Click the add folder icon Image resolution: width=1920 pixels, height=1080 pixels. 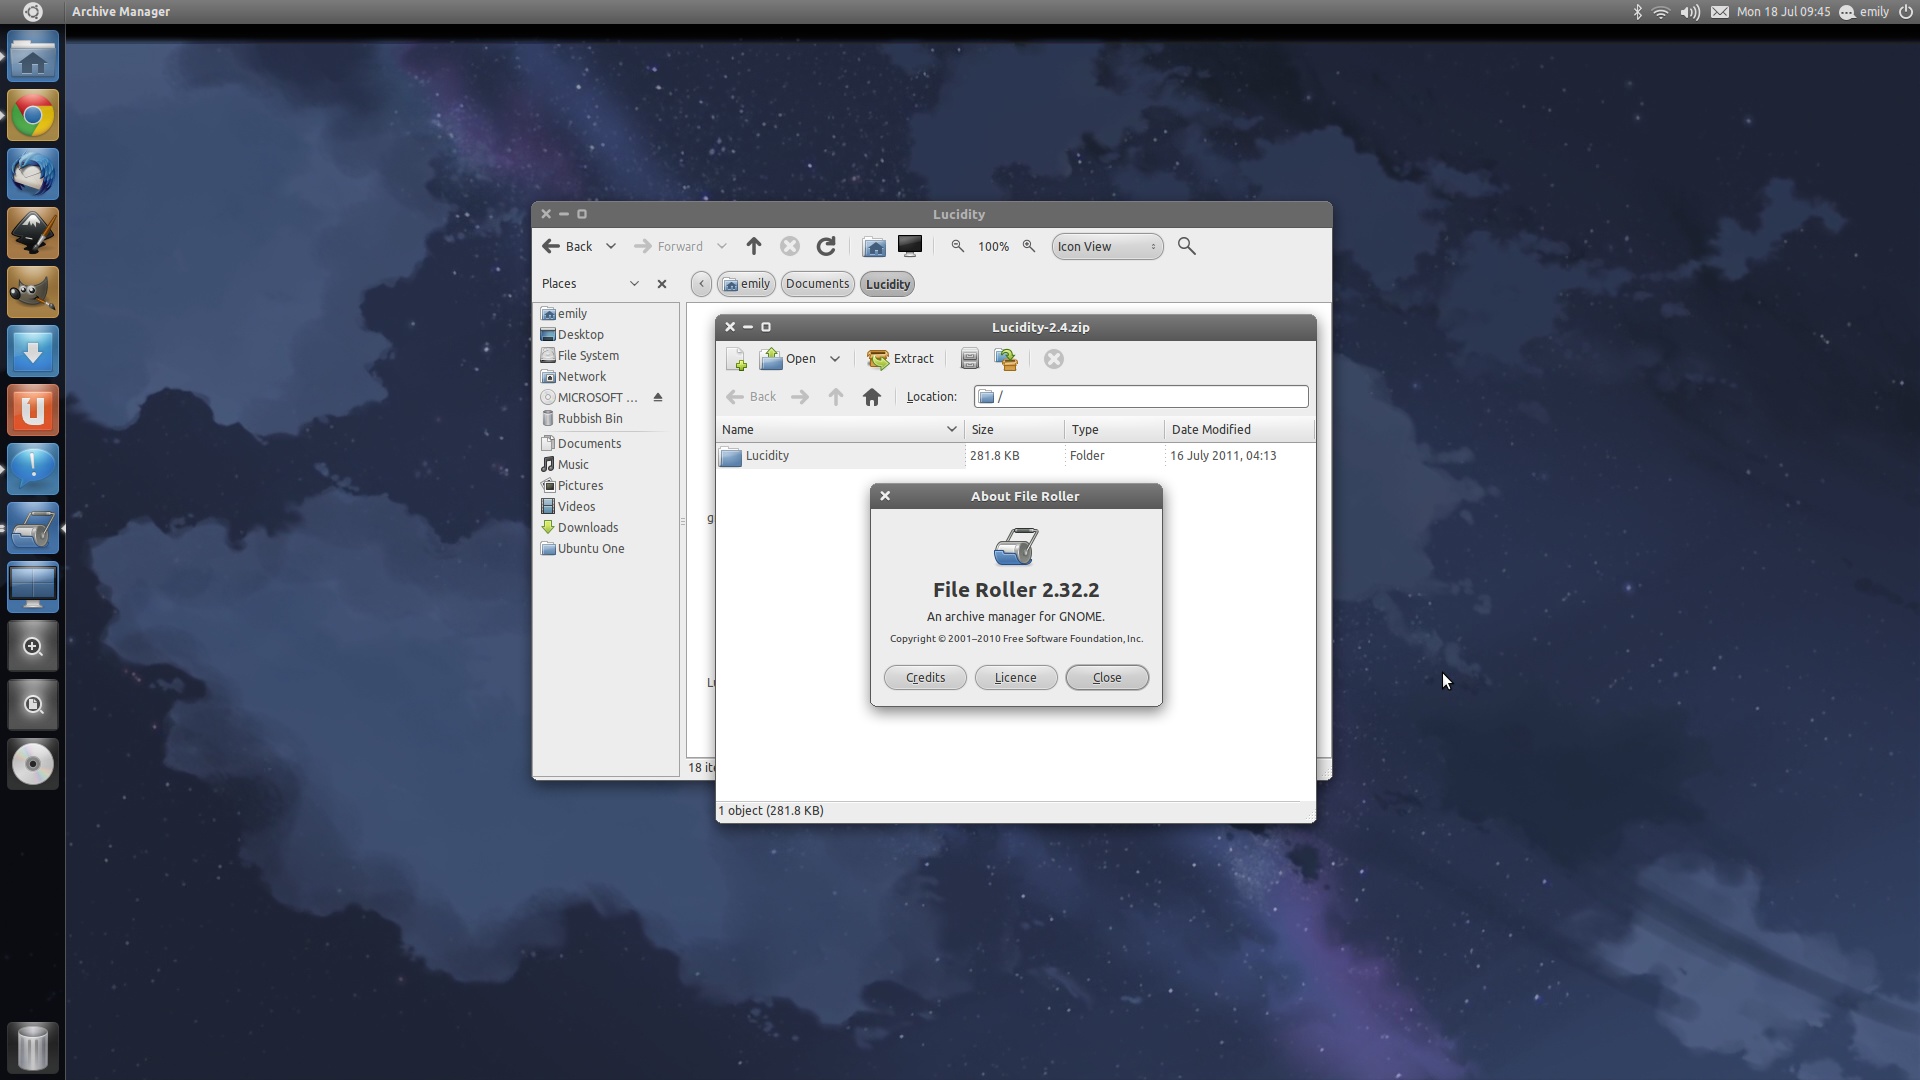[1006, 359]
